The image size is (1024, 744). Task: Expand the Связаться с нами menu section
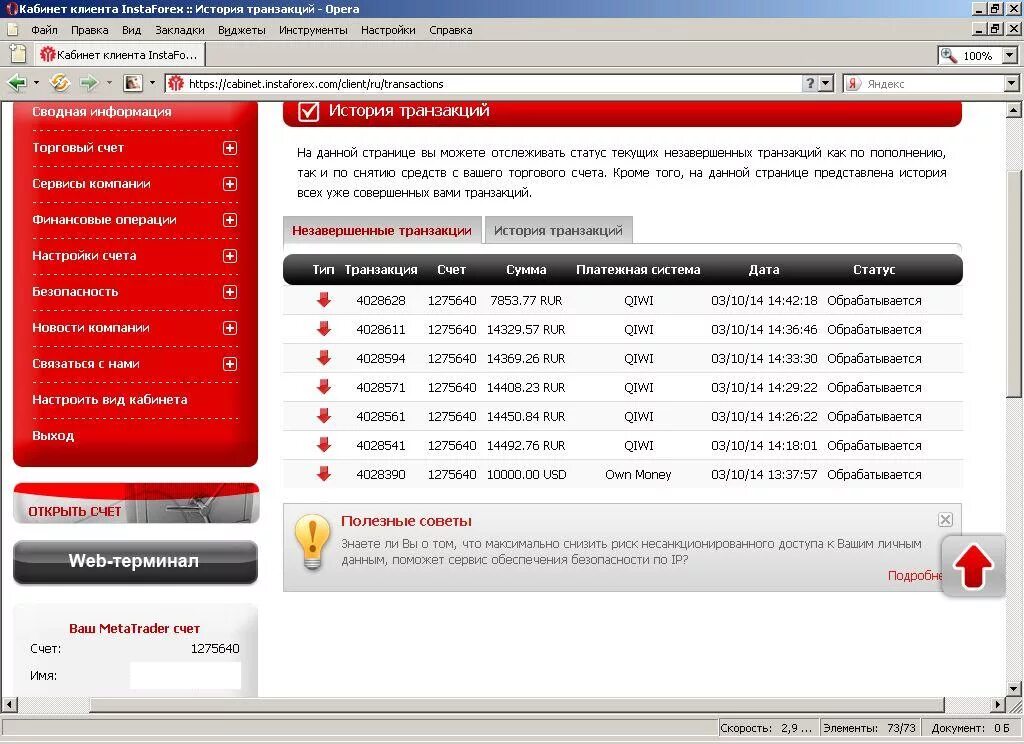(230, 364)
